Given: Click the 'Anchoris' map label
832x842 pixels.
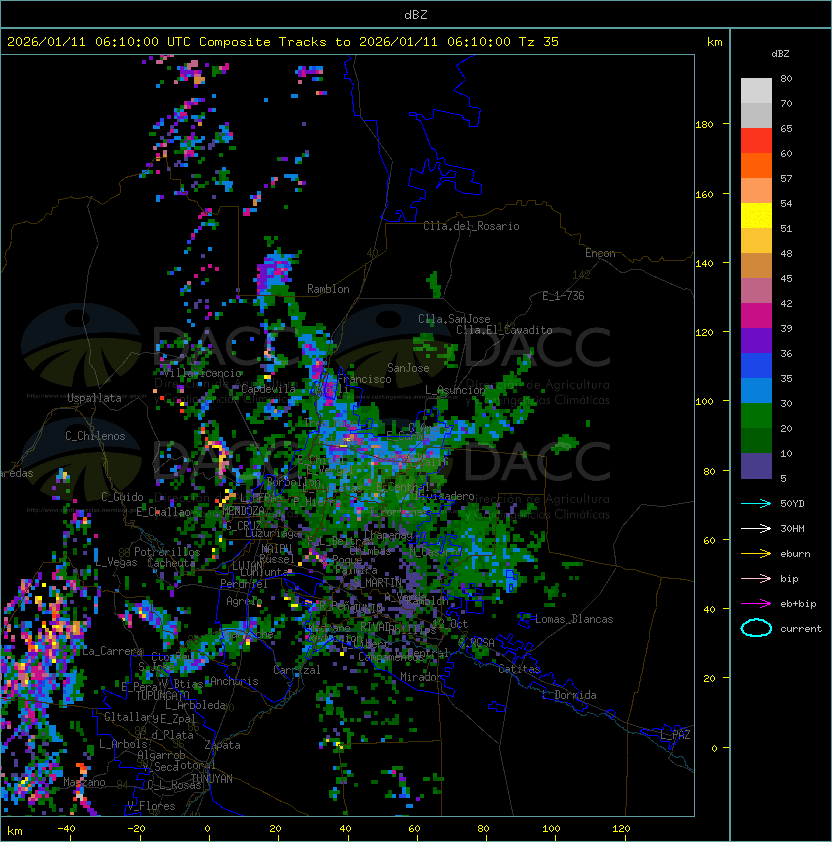Looking at the screenshot, I should 234,681.
